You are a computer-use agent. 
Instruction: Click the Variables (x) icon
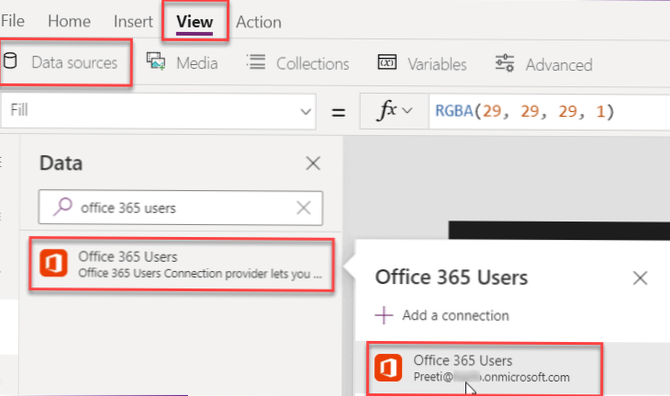(387, 62)
